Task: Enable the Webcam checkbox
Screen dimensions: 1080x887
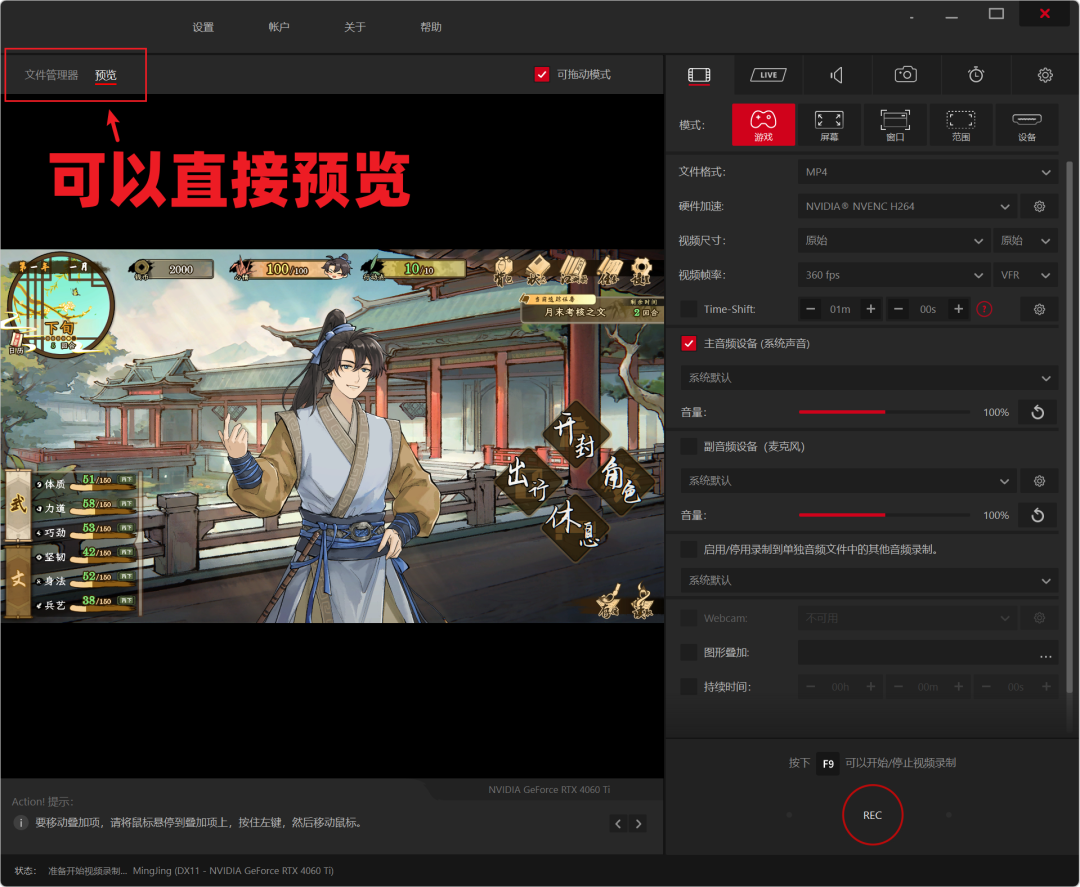Action: point(689,618)
